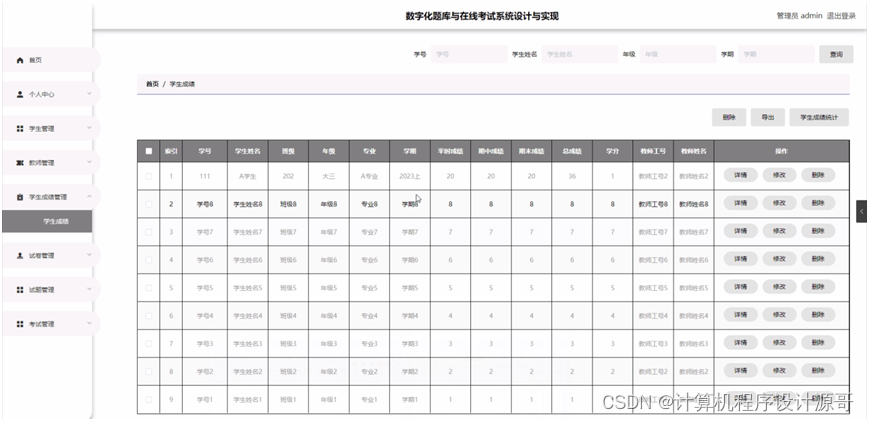Image resolution: width=869 pixels, height=421 pixels.
Task: Click 修改 for the row 学号2
Action: pyautogui.click(x=779, y=371)
